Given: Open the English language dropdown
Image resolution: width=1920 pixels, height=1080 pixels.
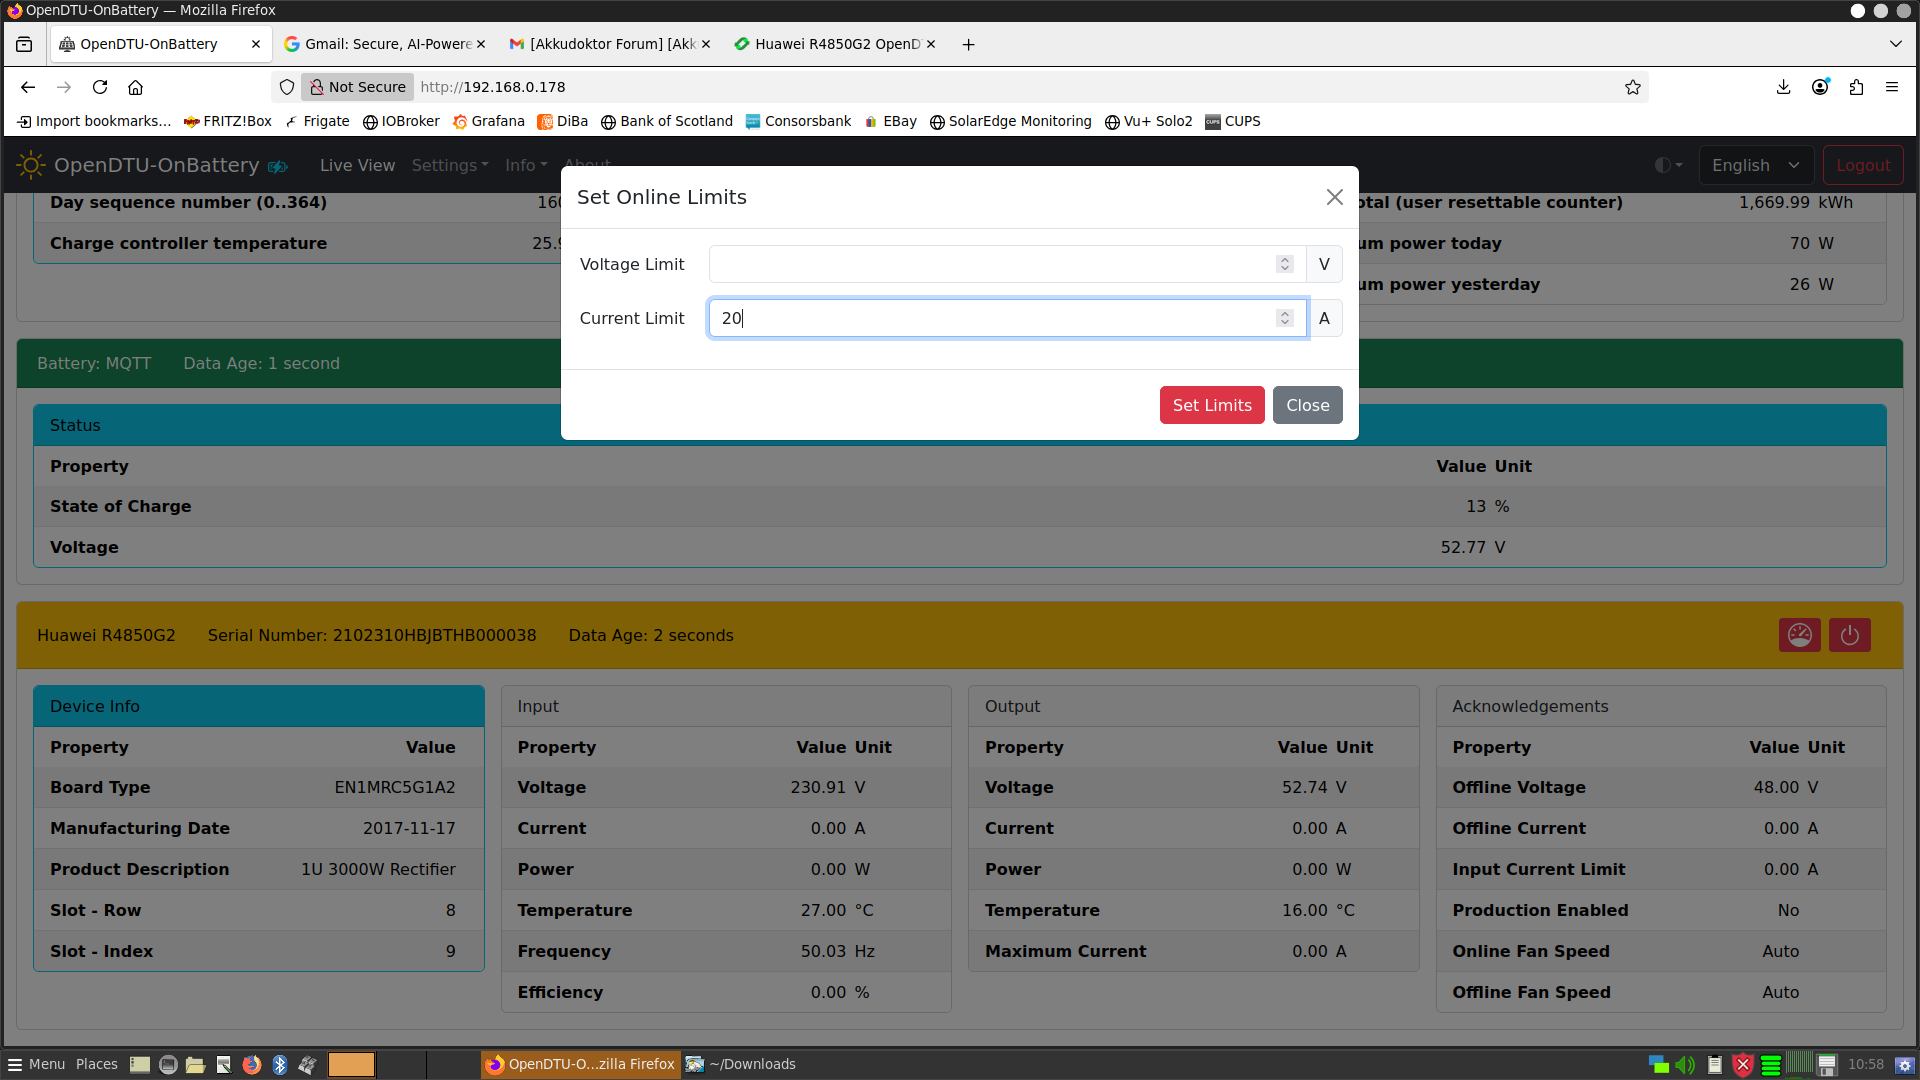Looking at the screenshot, I should tap(1755, 165).
